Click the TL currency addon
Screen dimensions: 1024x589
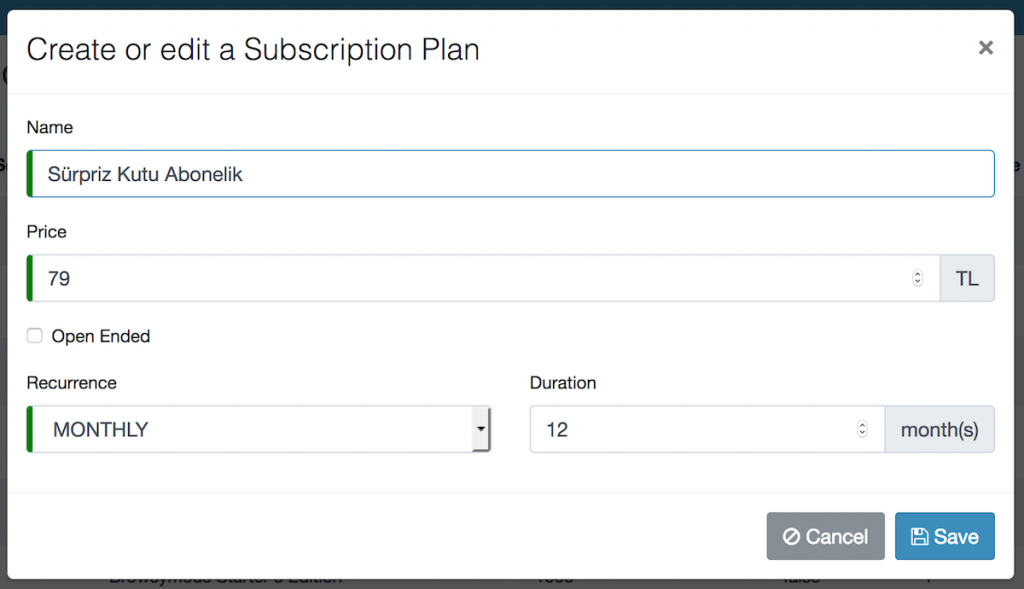click(967, 278)
